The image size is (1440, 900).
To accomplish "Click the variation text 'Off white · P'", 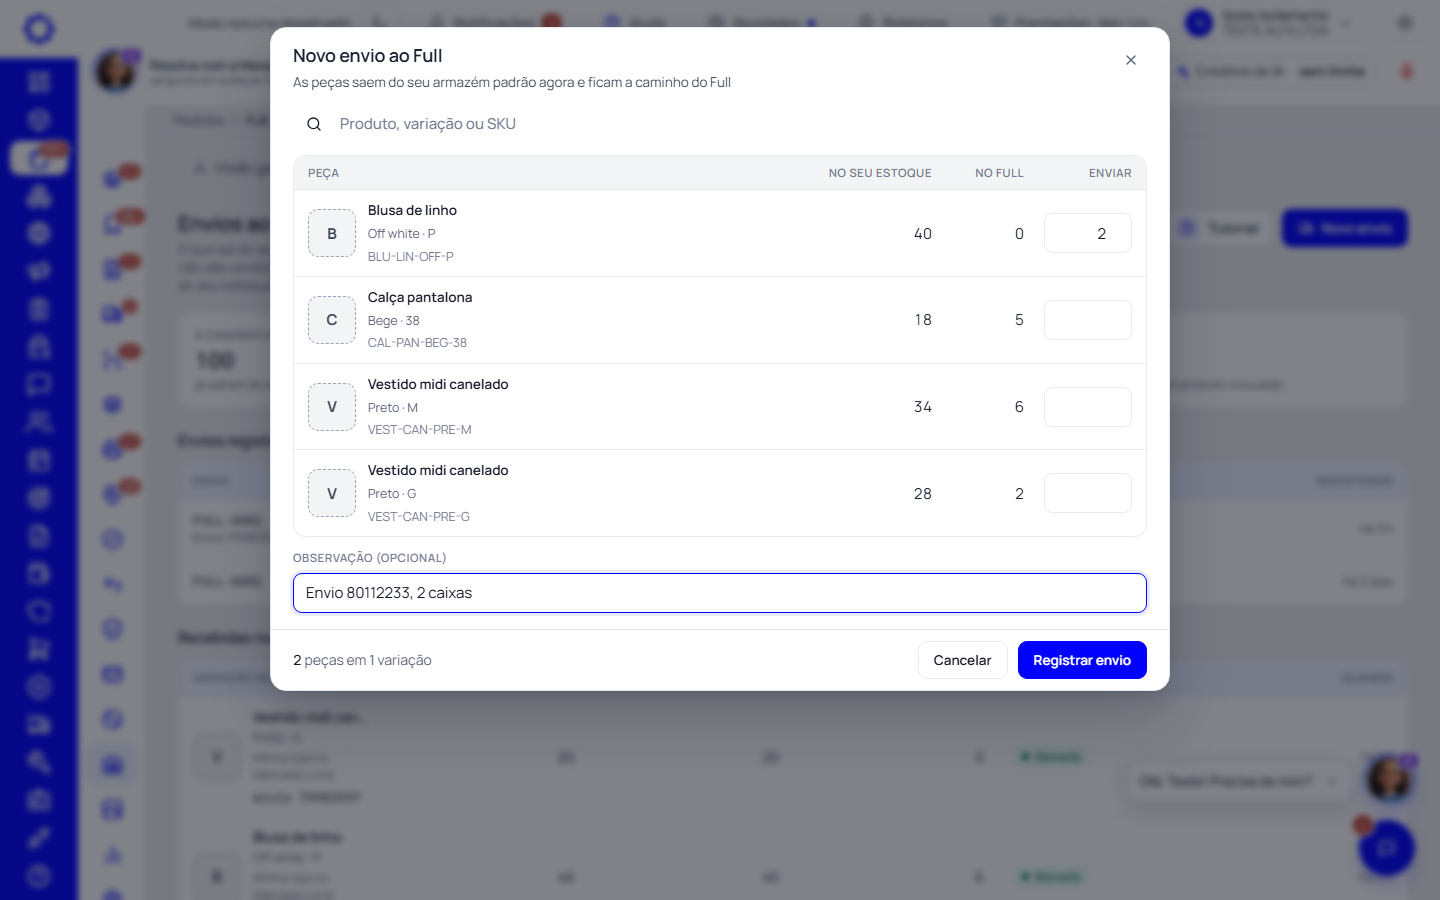I will [402, 234].
